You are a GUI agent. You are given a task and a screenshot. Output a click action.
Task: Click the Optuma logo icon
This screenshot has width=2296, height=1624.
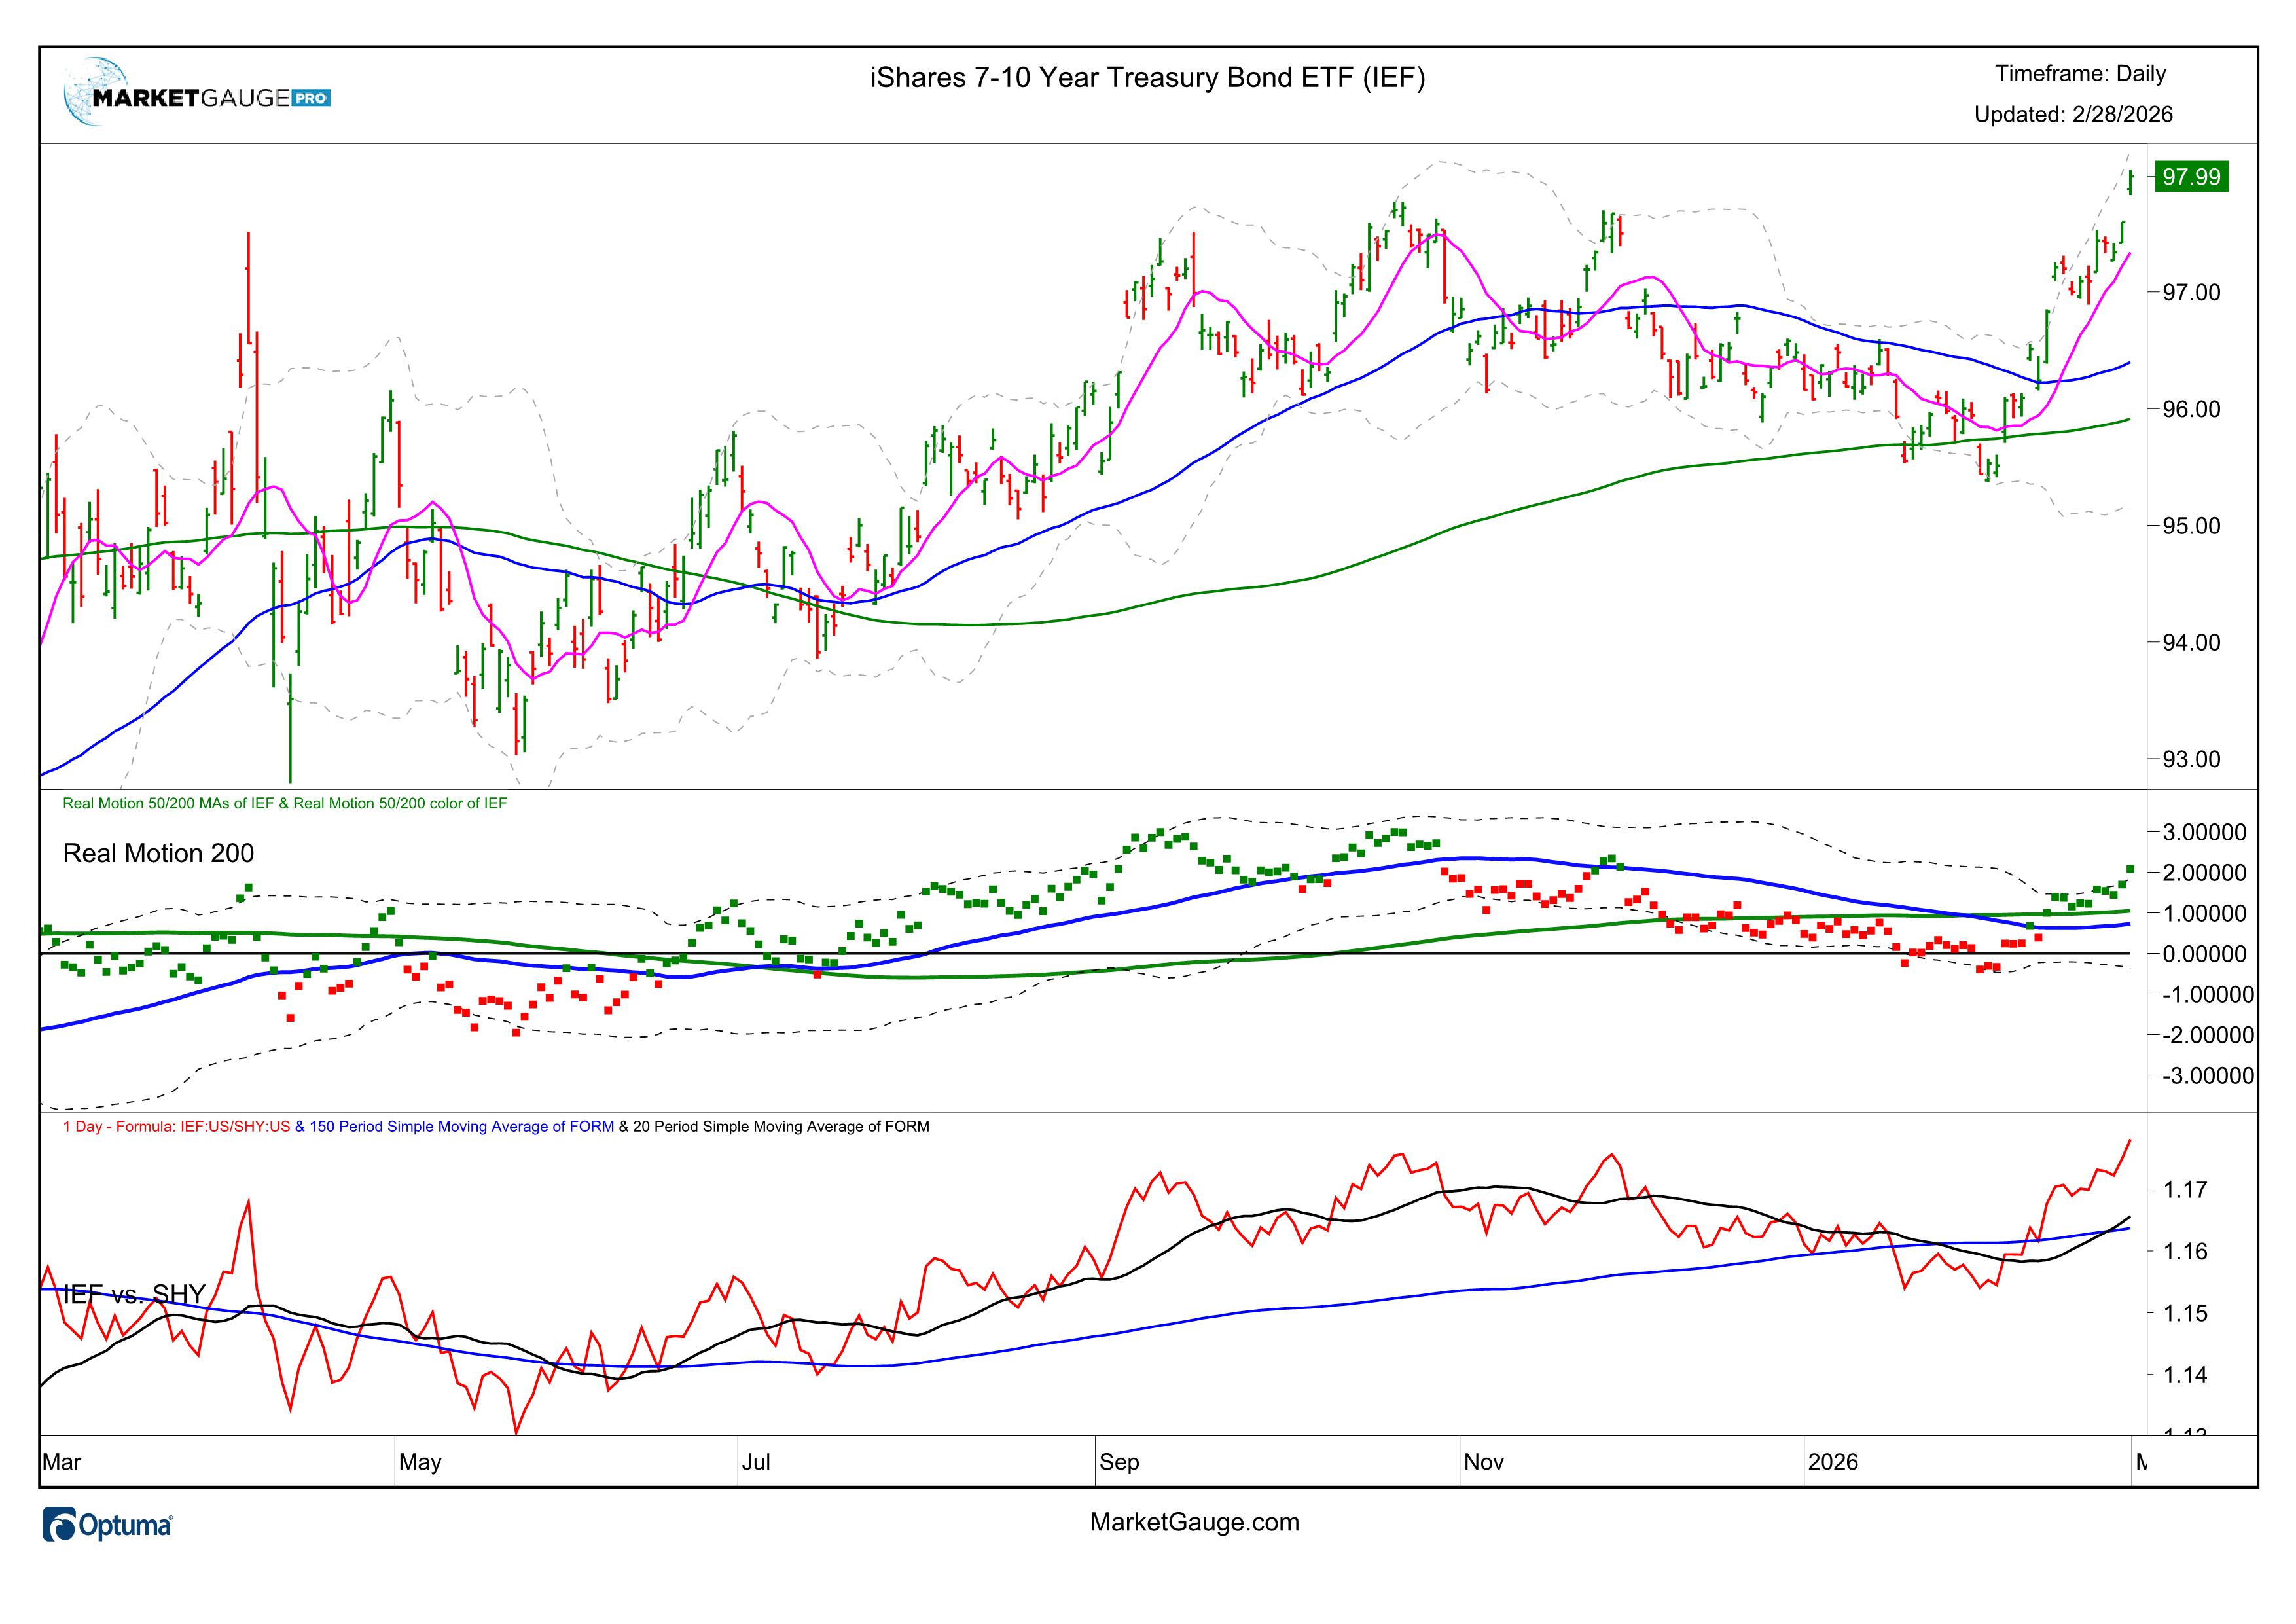(60, 1525)
